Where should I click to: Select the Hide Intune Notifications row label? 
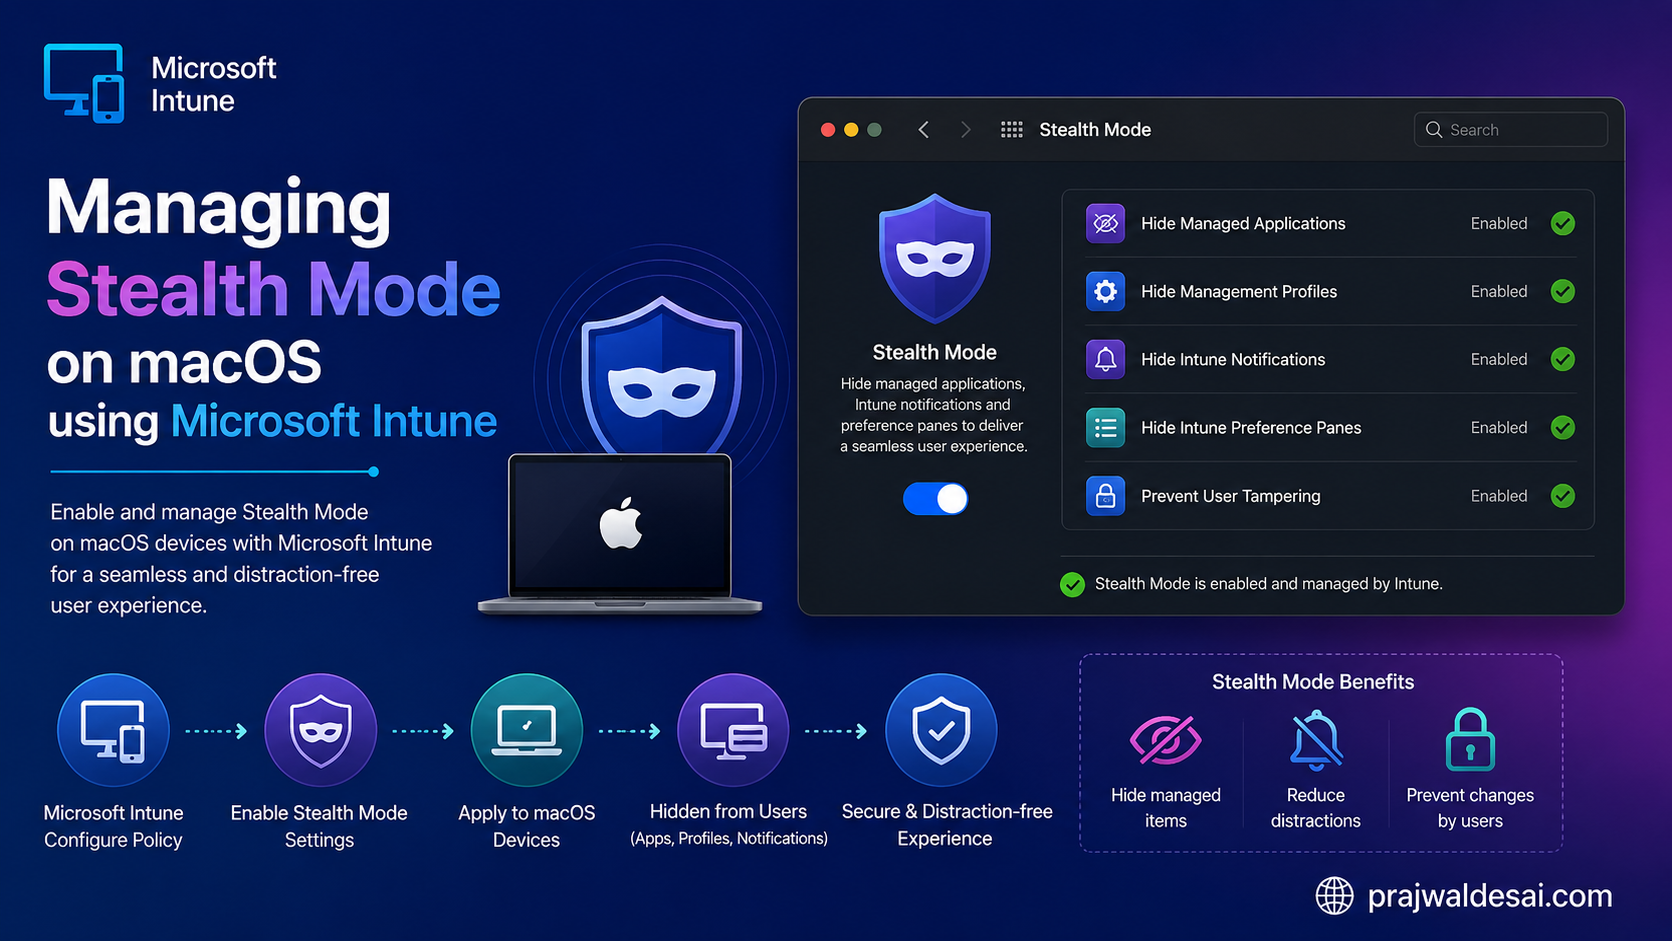[x=1233, y=359]
